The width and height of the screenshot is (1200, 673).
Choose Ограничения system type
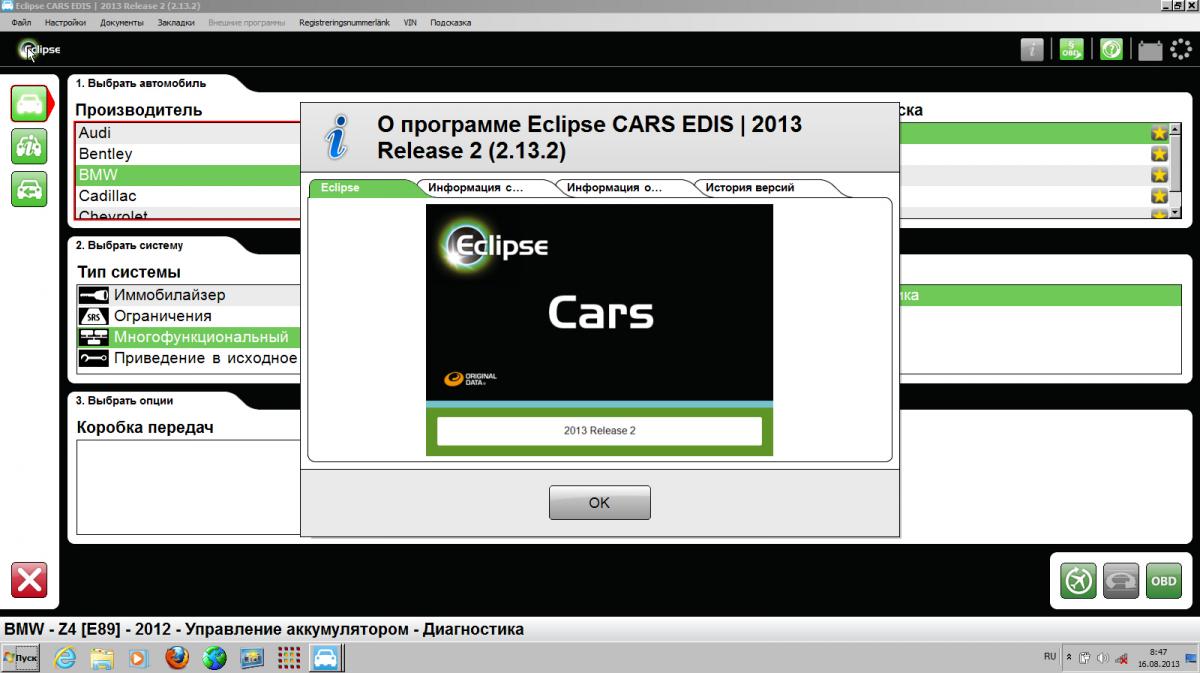[189, 317]
